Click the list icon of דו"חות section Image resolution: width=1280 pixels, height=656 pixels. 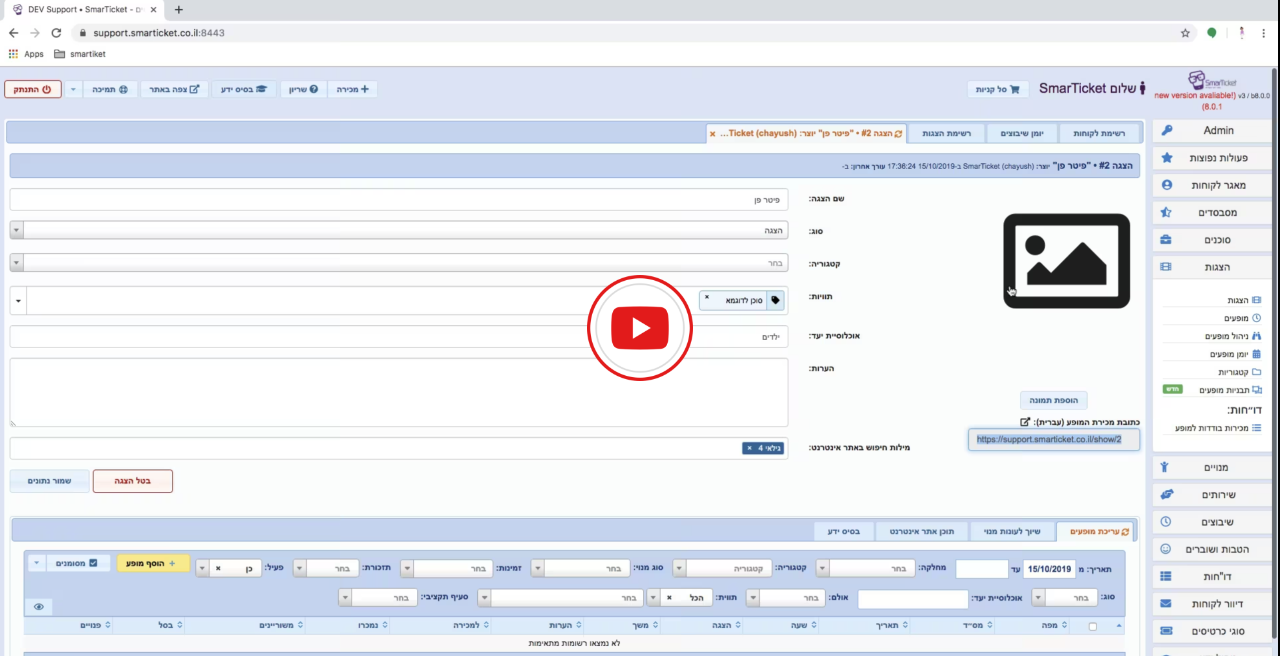[1166, 577]
